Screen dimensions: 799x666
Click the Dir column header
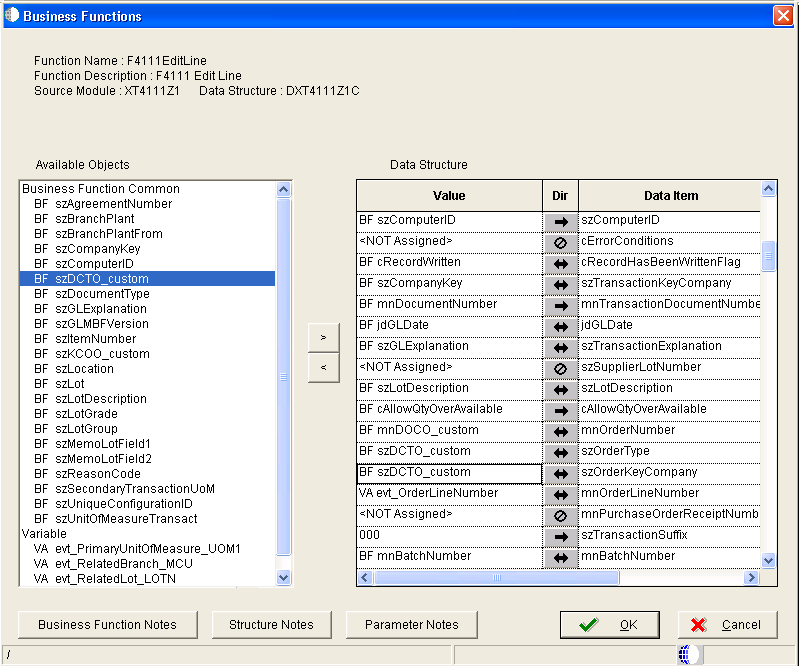pos(561,196)
